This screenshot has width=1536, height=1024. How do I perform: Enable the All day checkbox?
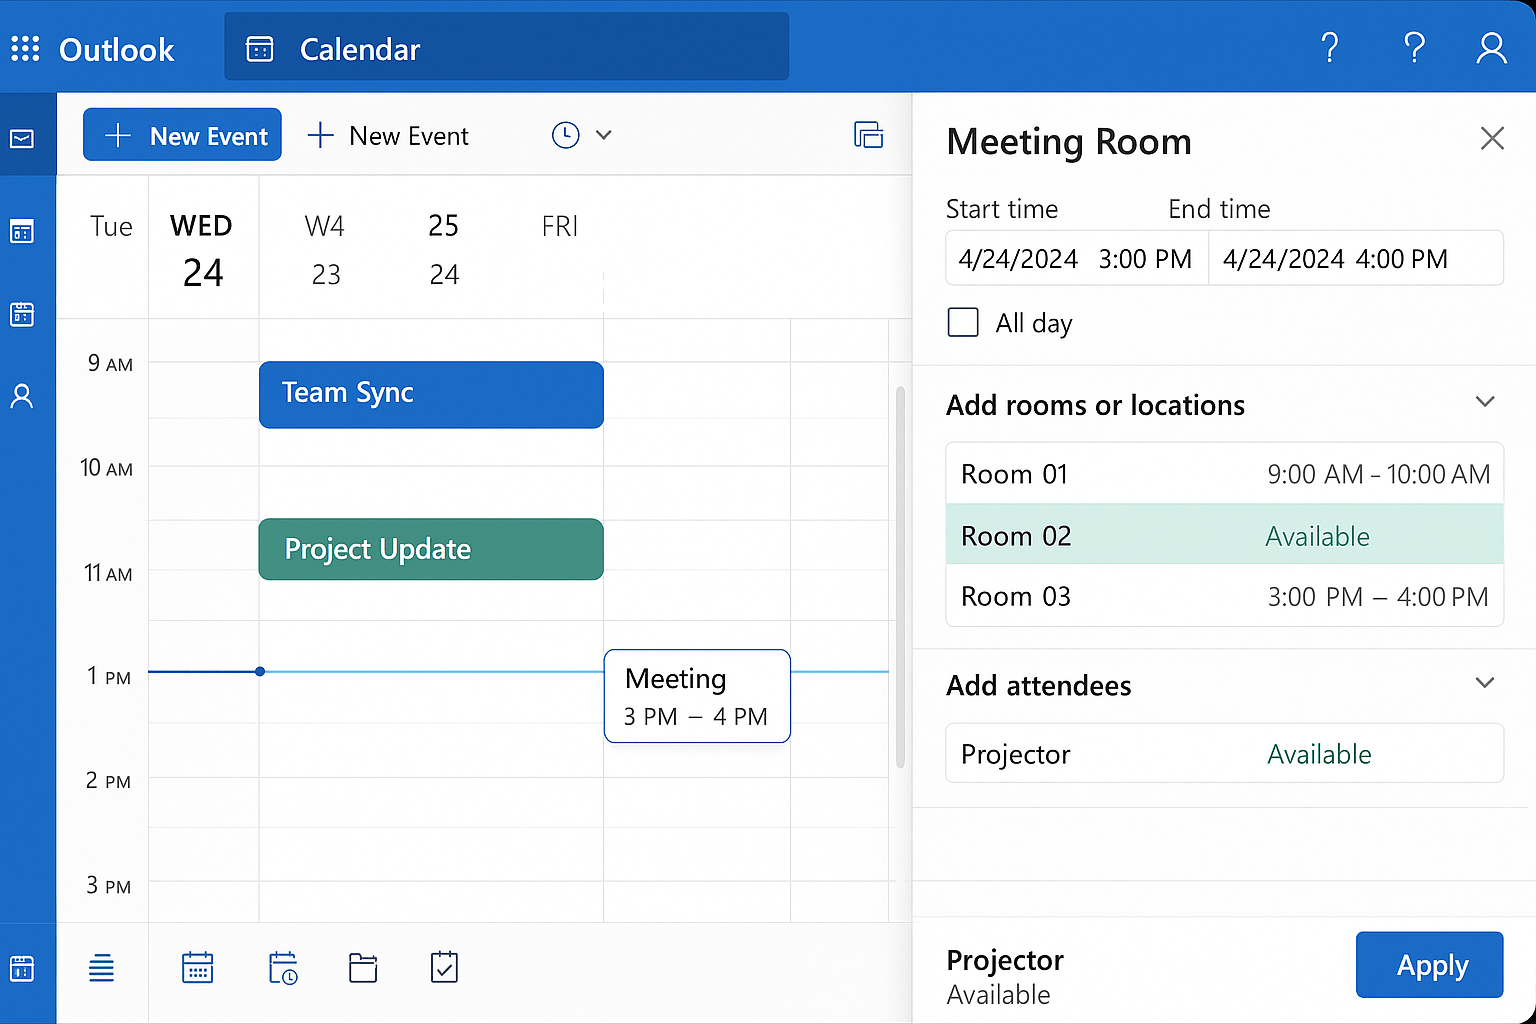tap(963, 322)
